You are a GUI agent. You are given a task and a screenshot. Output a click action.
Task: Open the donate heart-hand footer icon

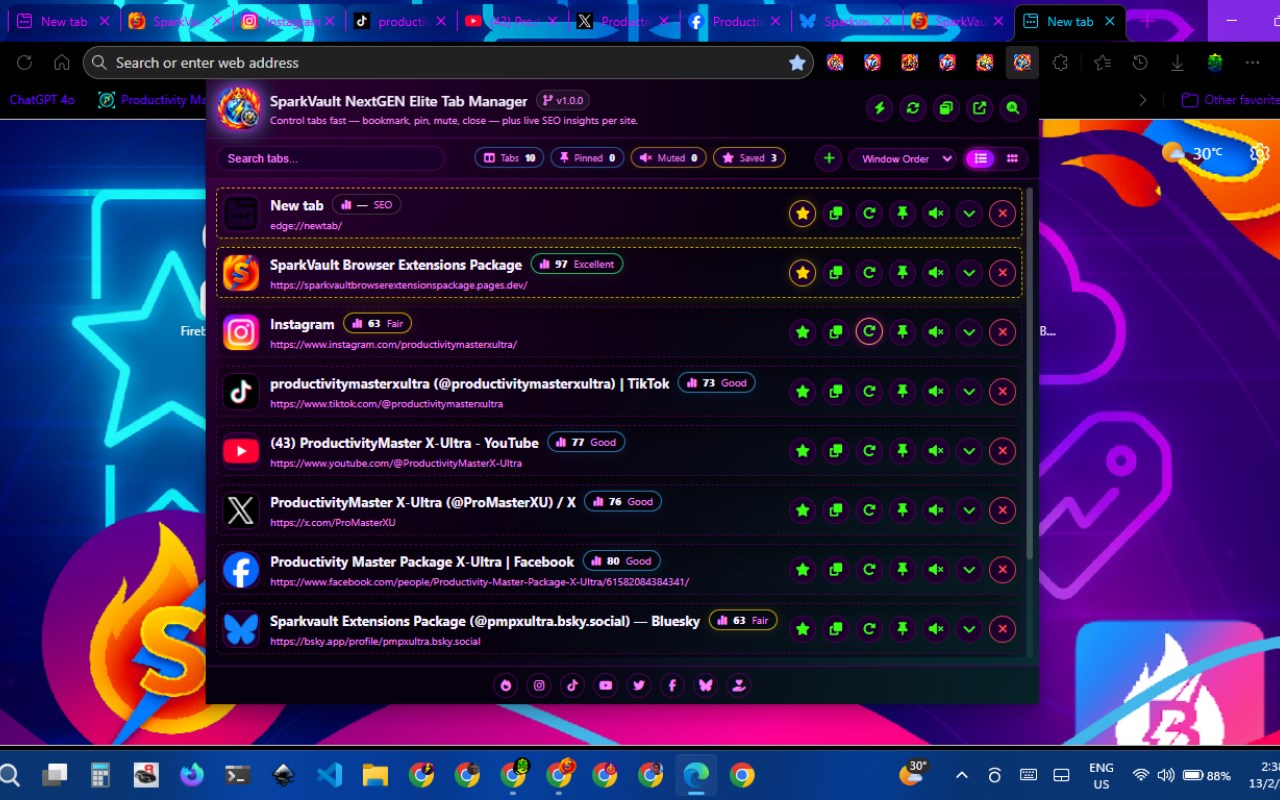point(739,685)
